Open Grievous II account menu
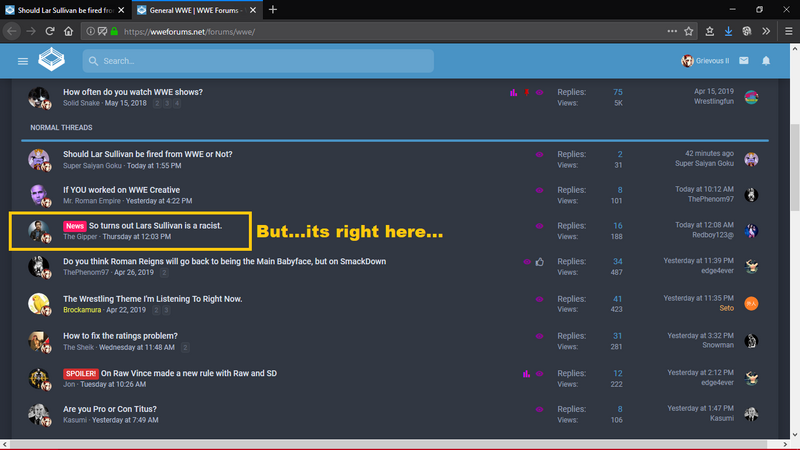 click(705, 61)
